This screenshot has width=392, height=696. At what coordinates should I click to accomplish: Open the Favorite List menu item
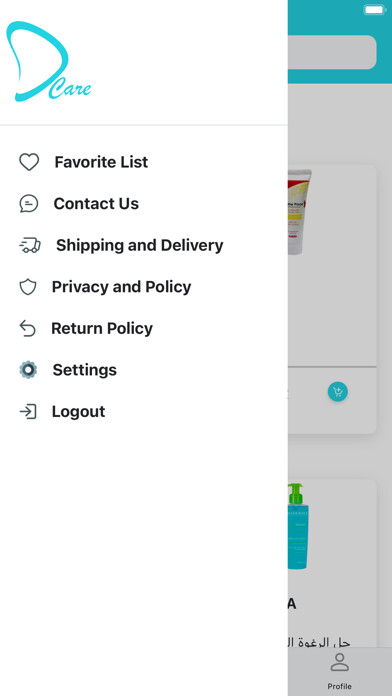tap(101, 162)
